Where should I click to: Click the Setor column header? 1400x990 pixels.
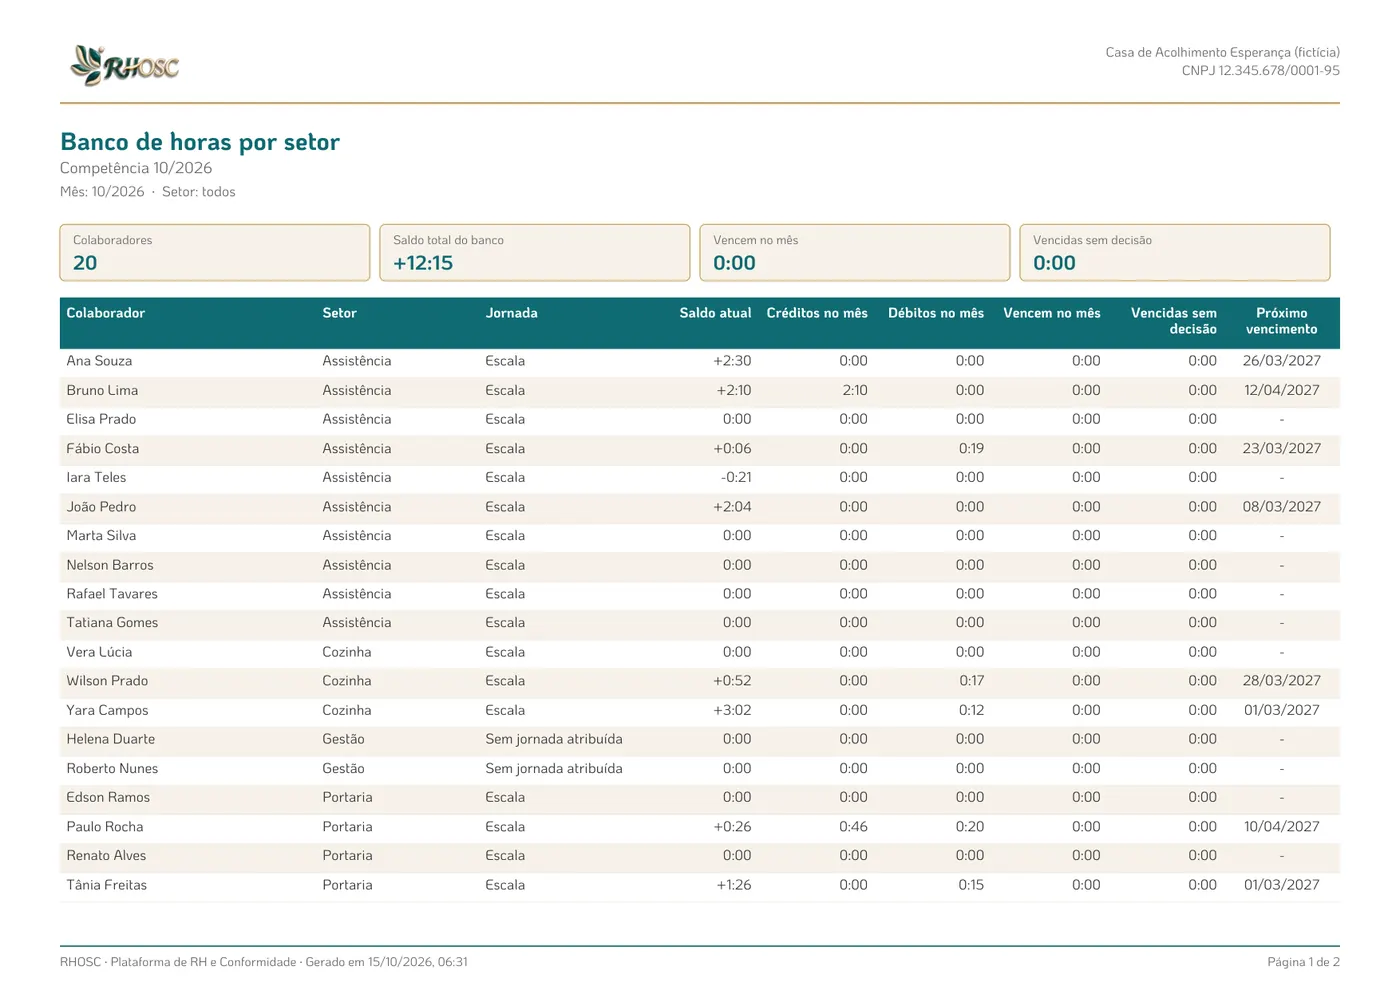pos(339,313)
